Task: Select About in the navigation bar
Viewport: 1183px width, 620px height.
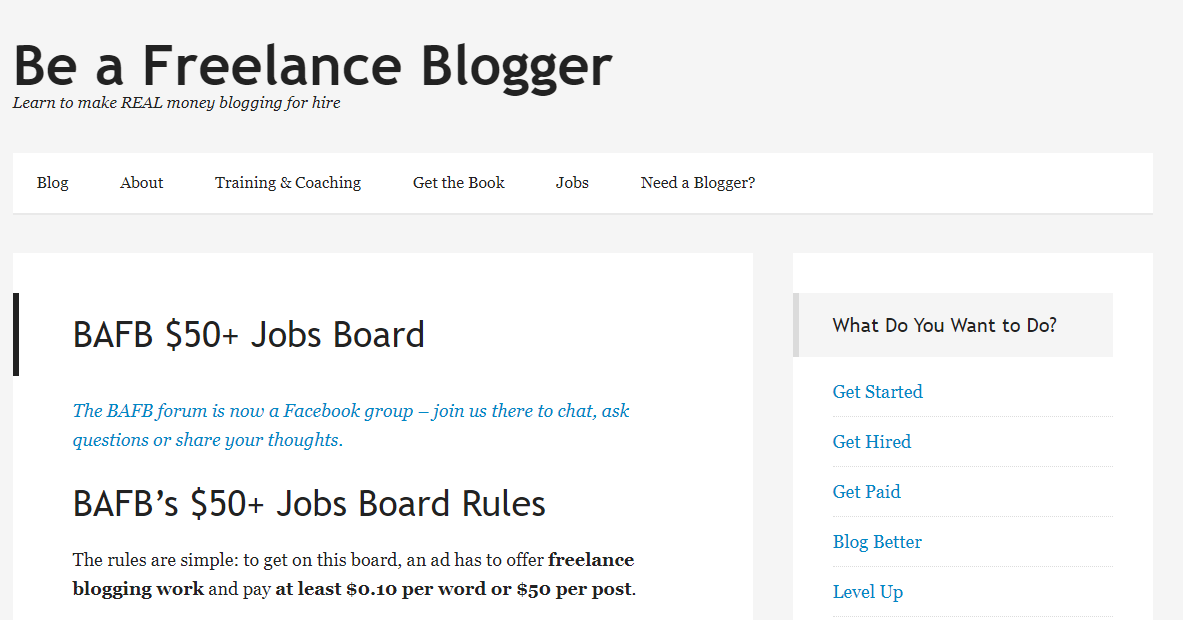Action: [x=141, y=182]
